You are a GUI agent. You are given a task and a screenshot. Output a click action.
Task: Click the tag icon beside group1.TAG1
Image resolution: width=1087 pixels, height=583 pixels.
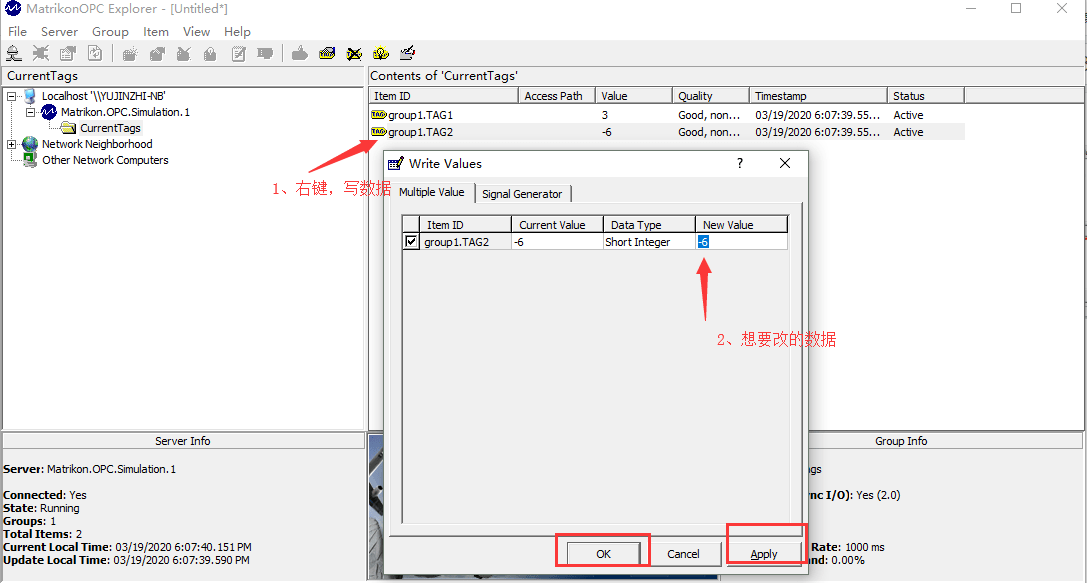(379, 115)
